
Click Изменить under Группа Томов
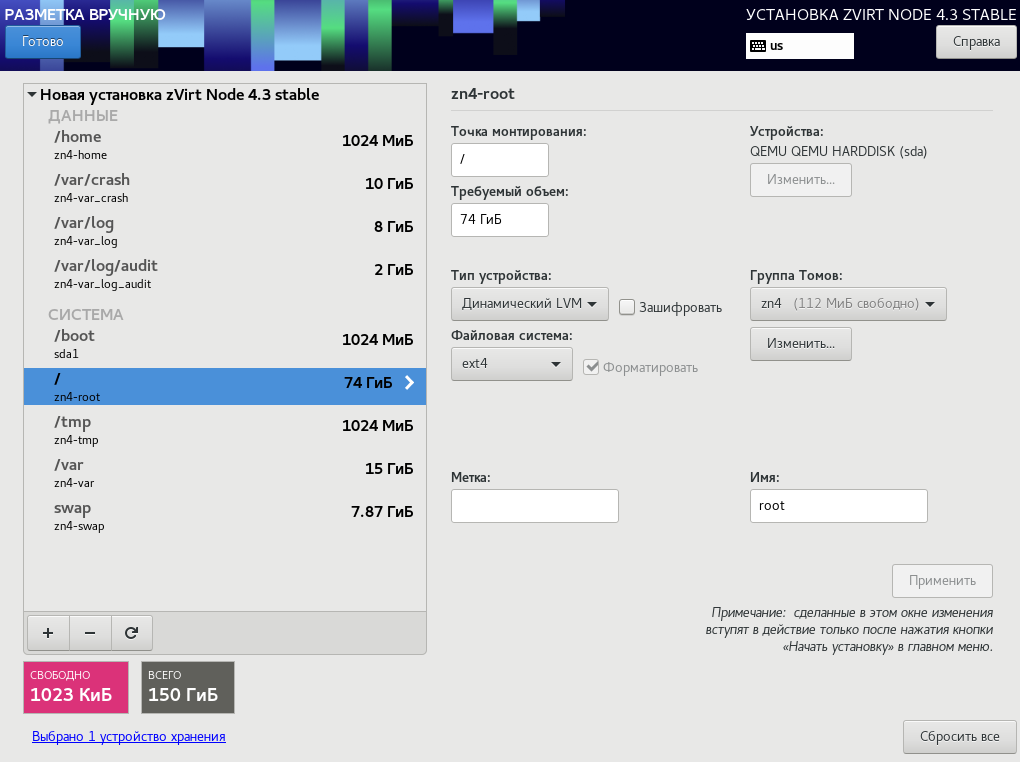(800, 344)
